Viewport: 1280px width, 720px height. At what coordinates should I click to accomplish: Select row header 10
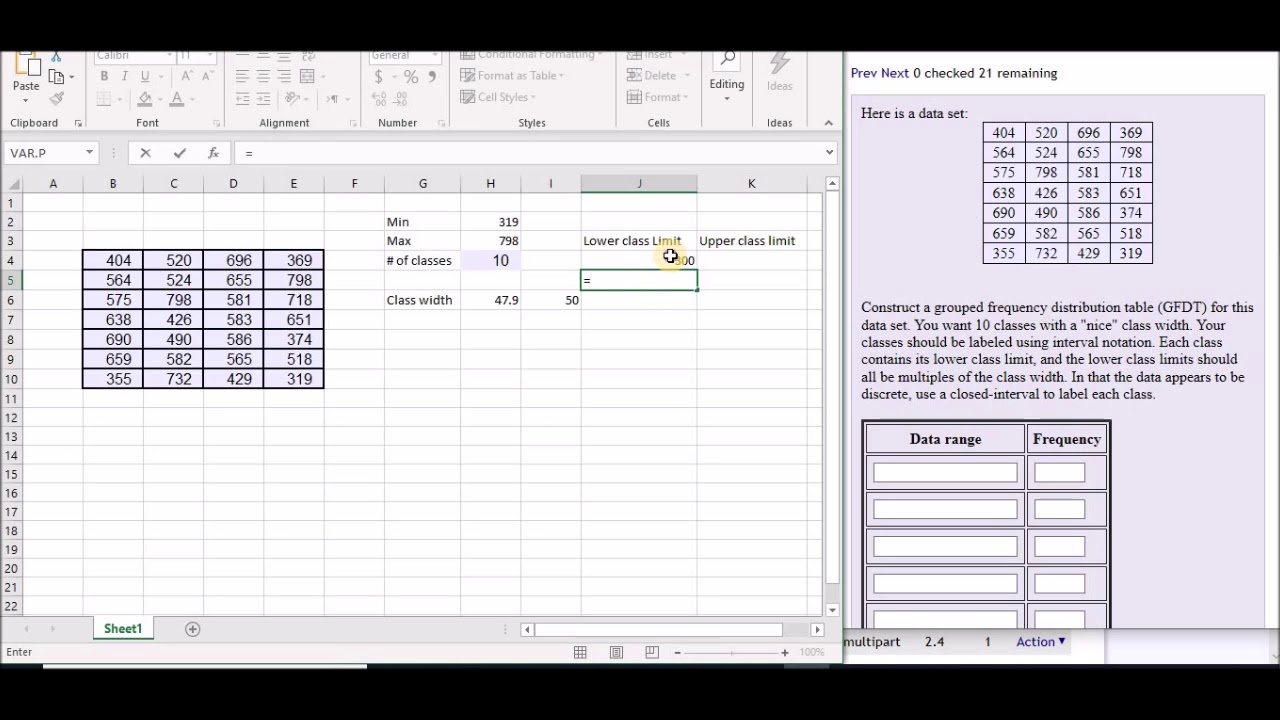[11, 379]
